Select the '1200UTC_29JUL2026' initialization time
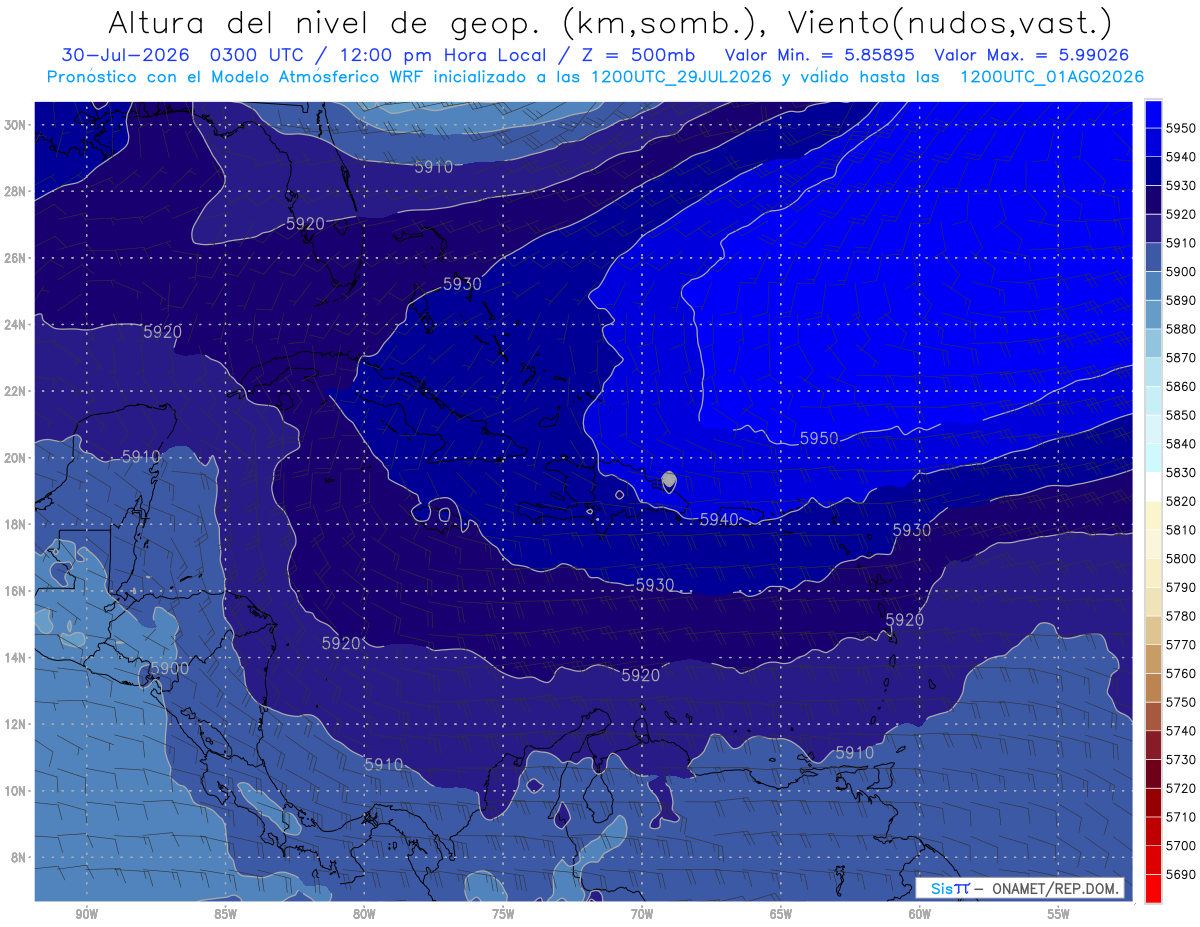The image size is (1200, 927). coord(680,77)
